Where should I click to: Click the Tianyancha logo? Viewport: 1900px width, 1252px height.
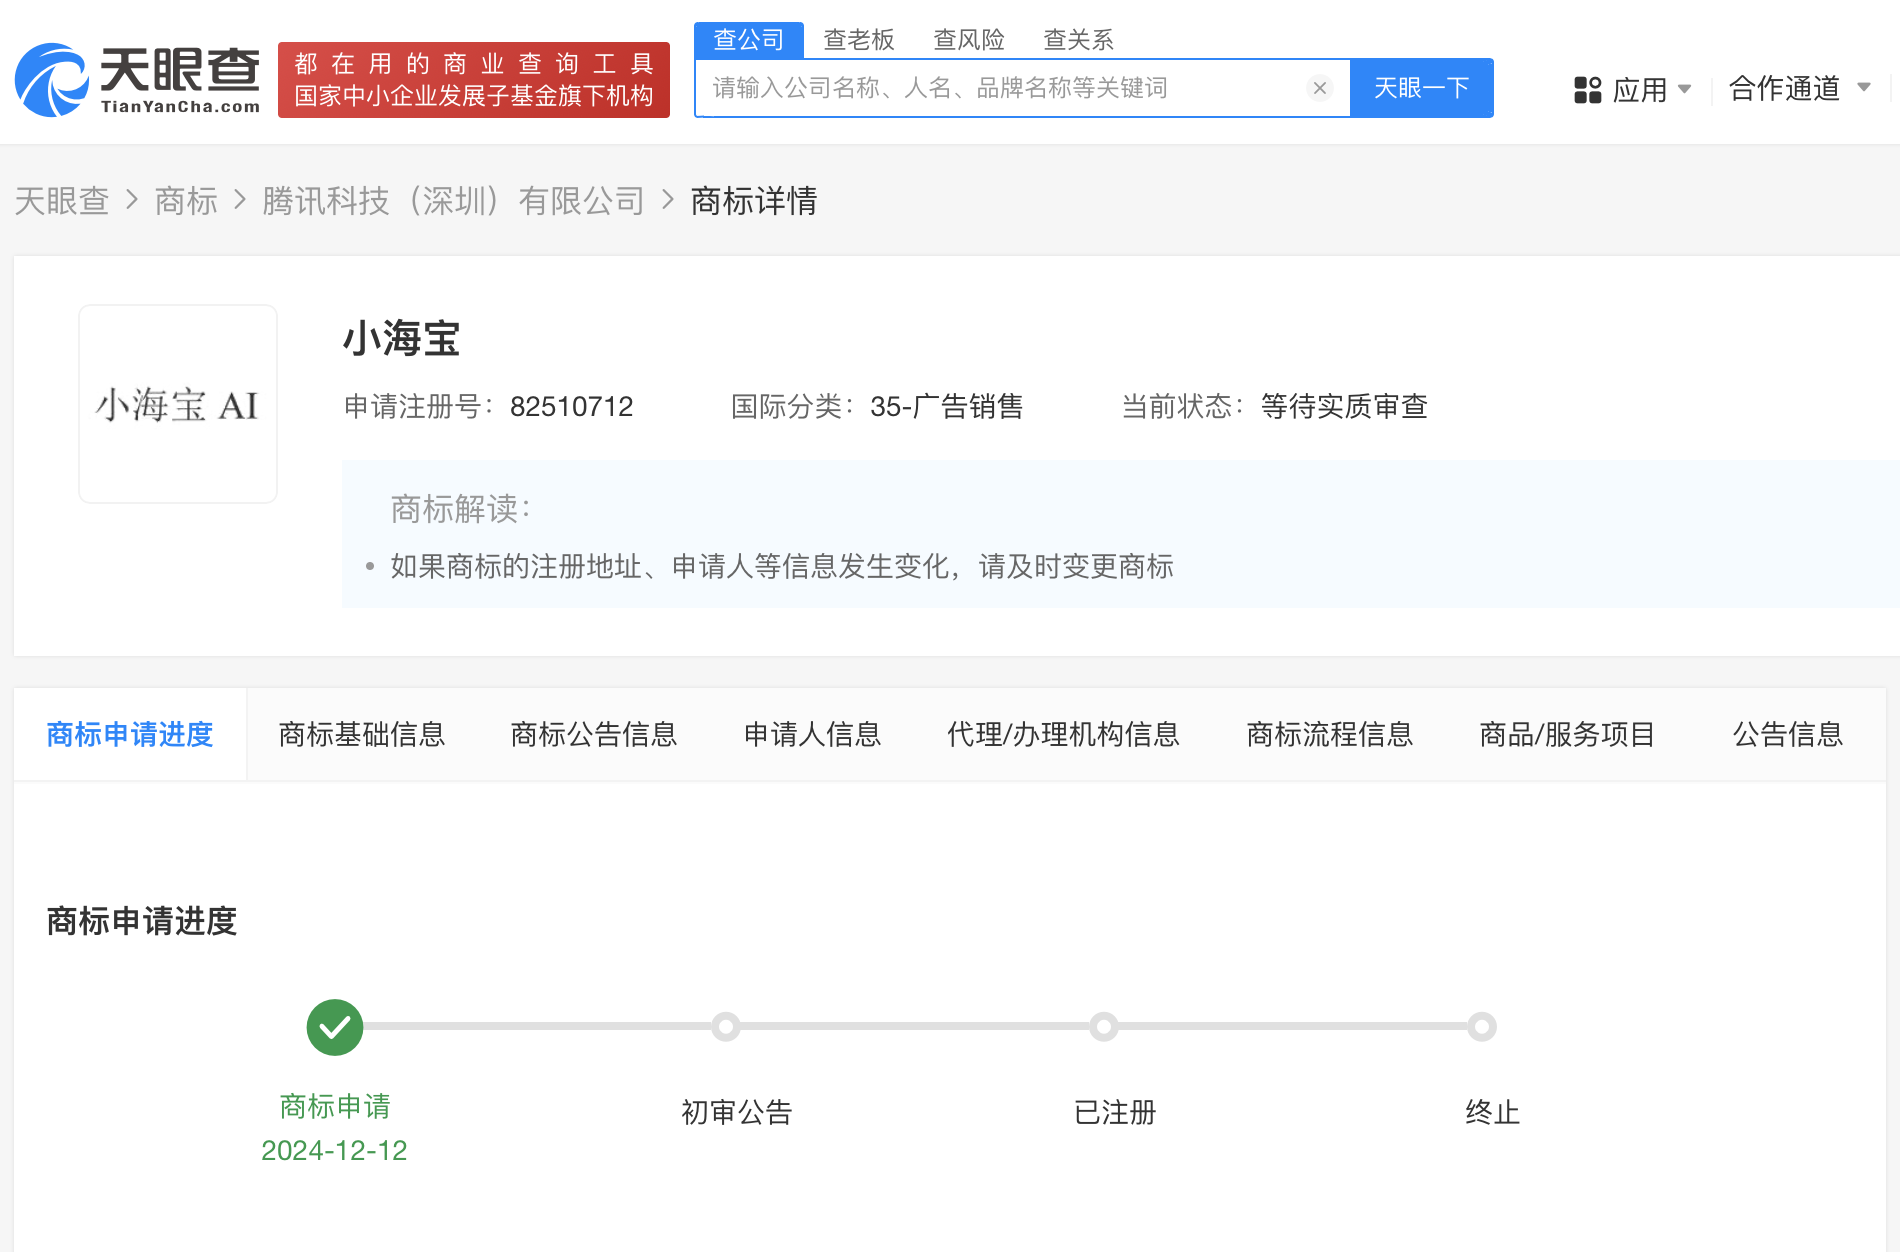click(138, 80)
